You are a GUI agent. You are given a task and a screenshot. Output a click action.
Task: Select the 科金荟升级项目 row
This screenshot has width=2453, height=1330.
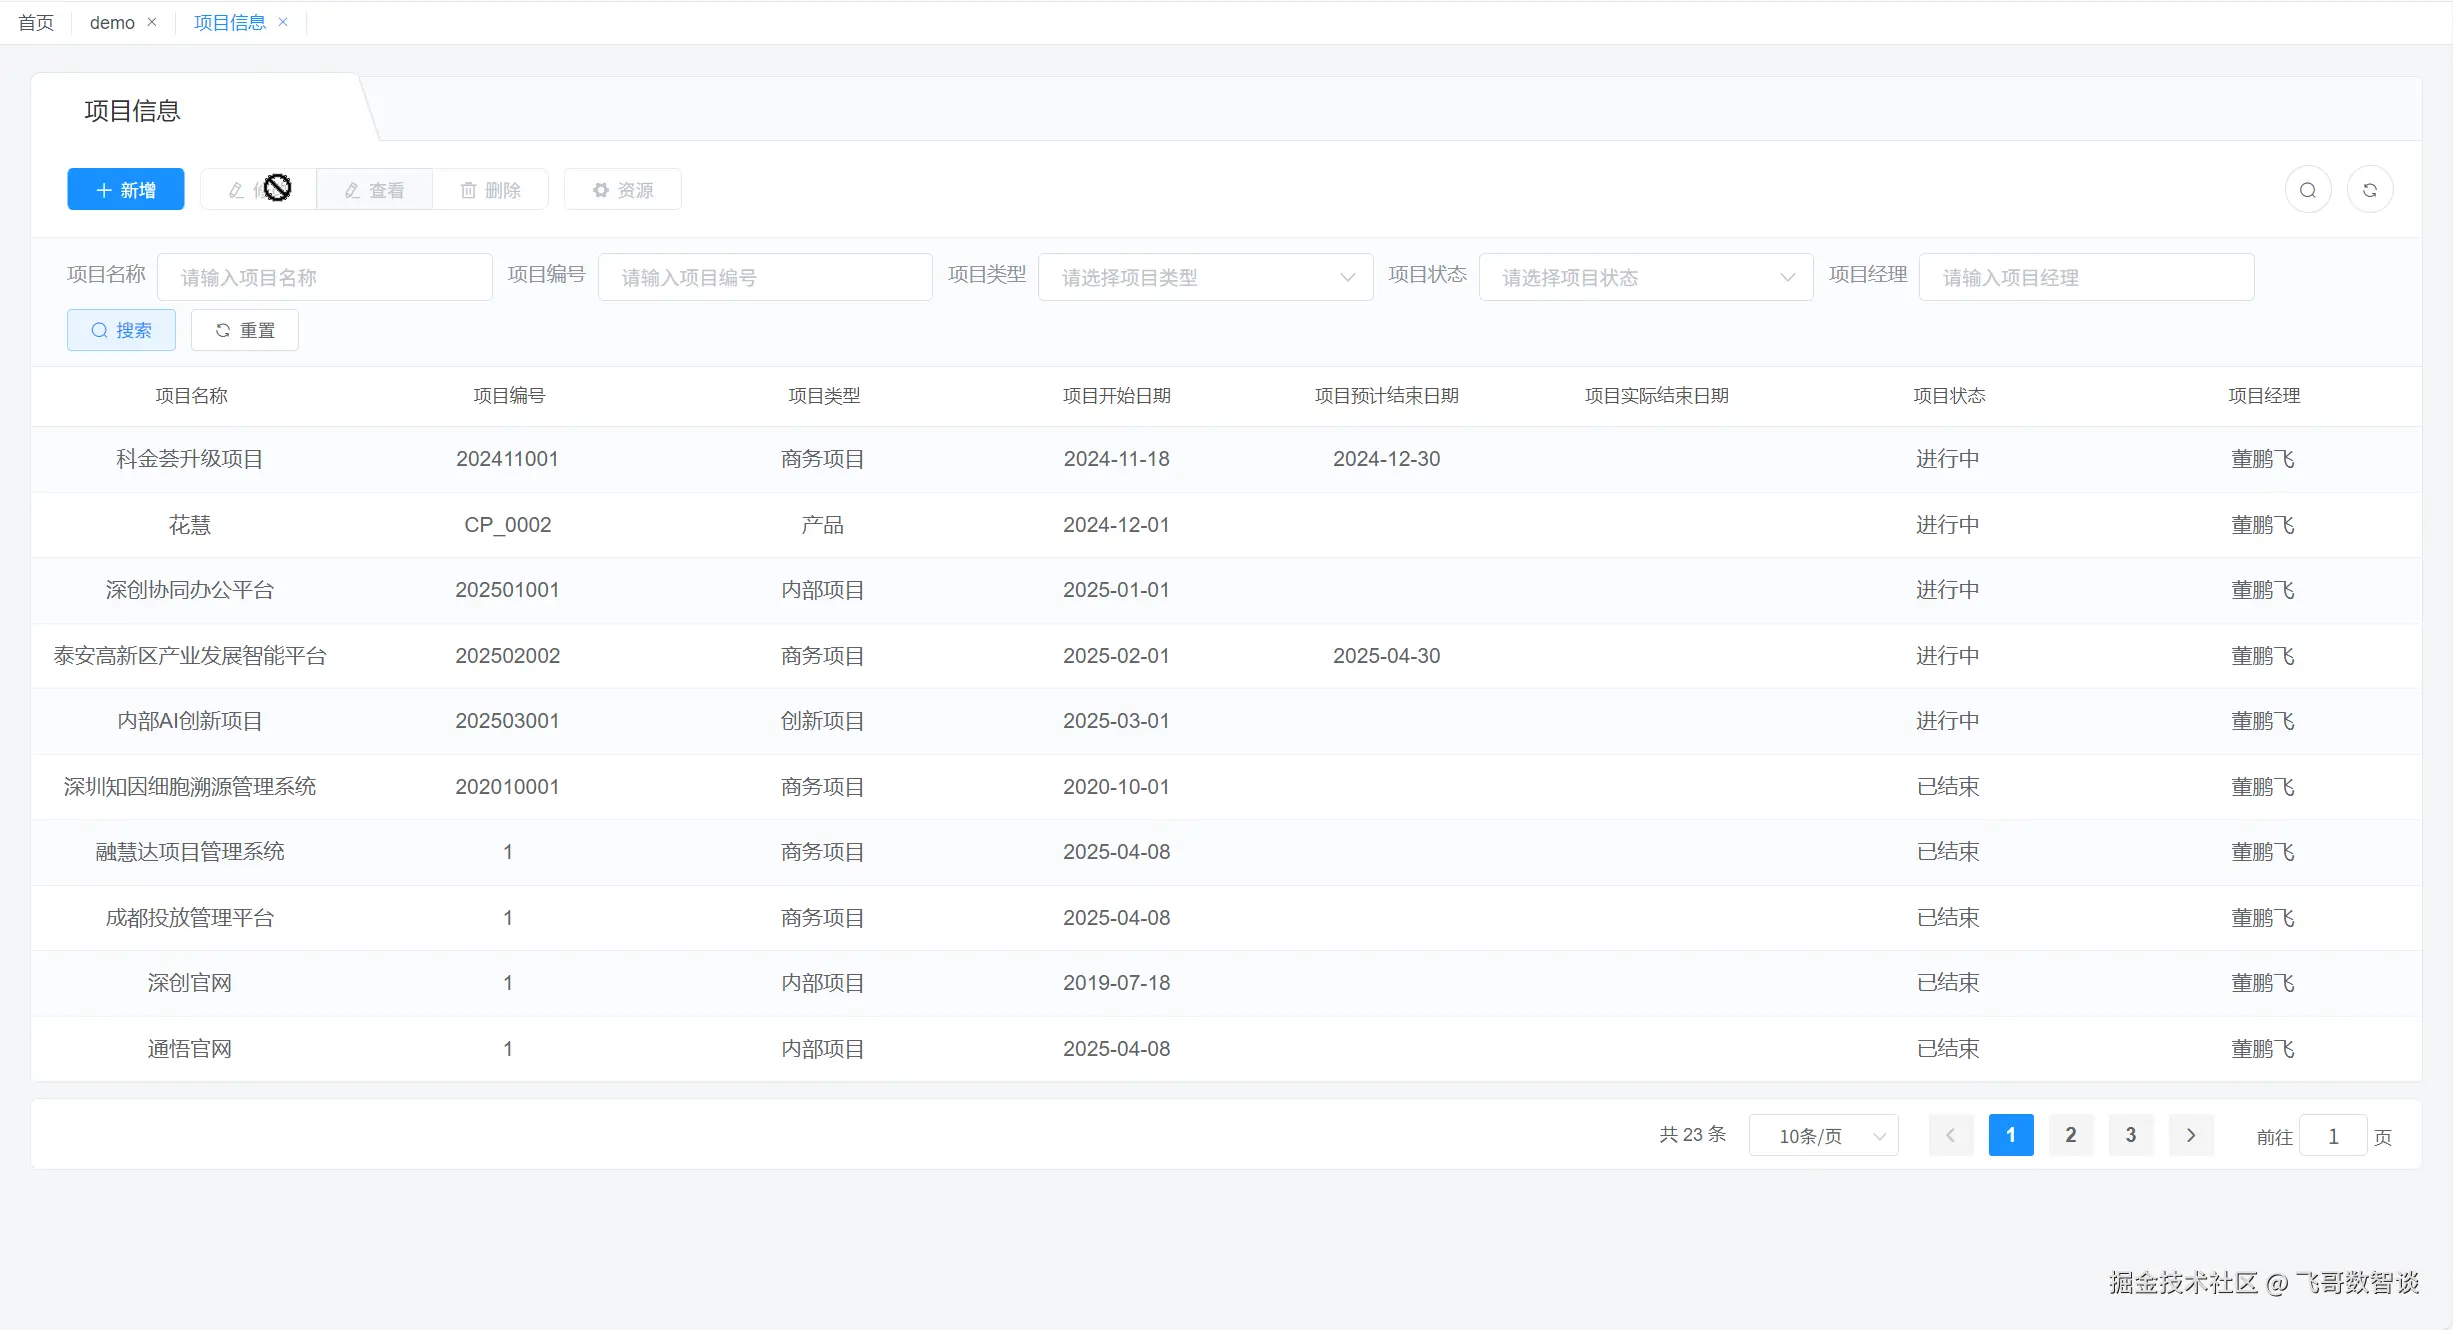tap(189, 459)
